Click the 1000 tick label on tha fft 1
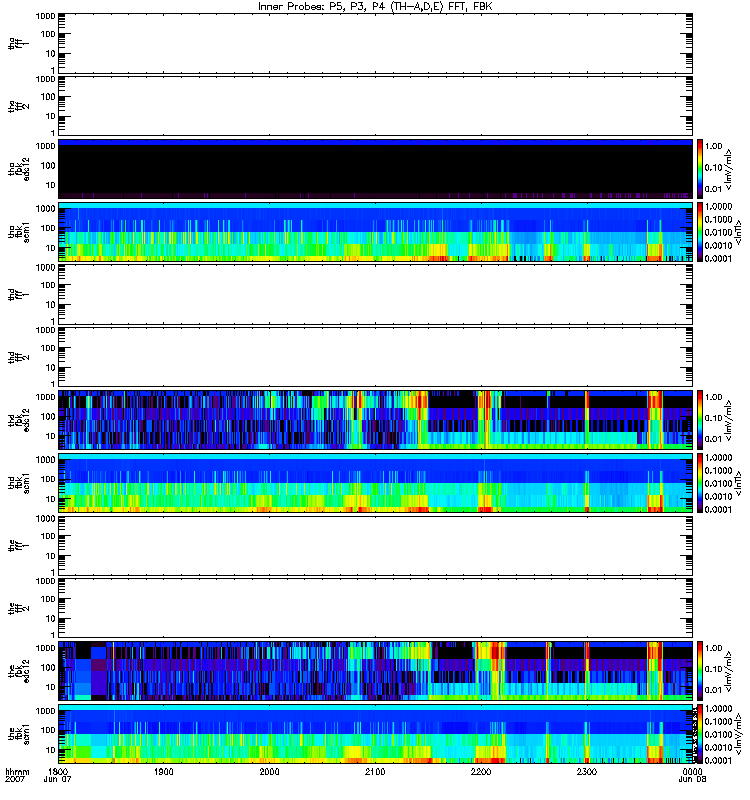 (x=45, y=16)
